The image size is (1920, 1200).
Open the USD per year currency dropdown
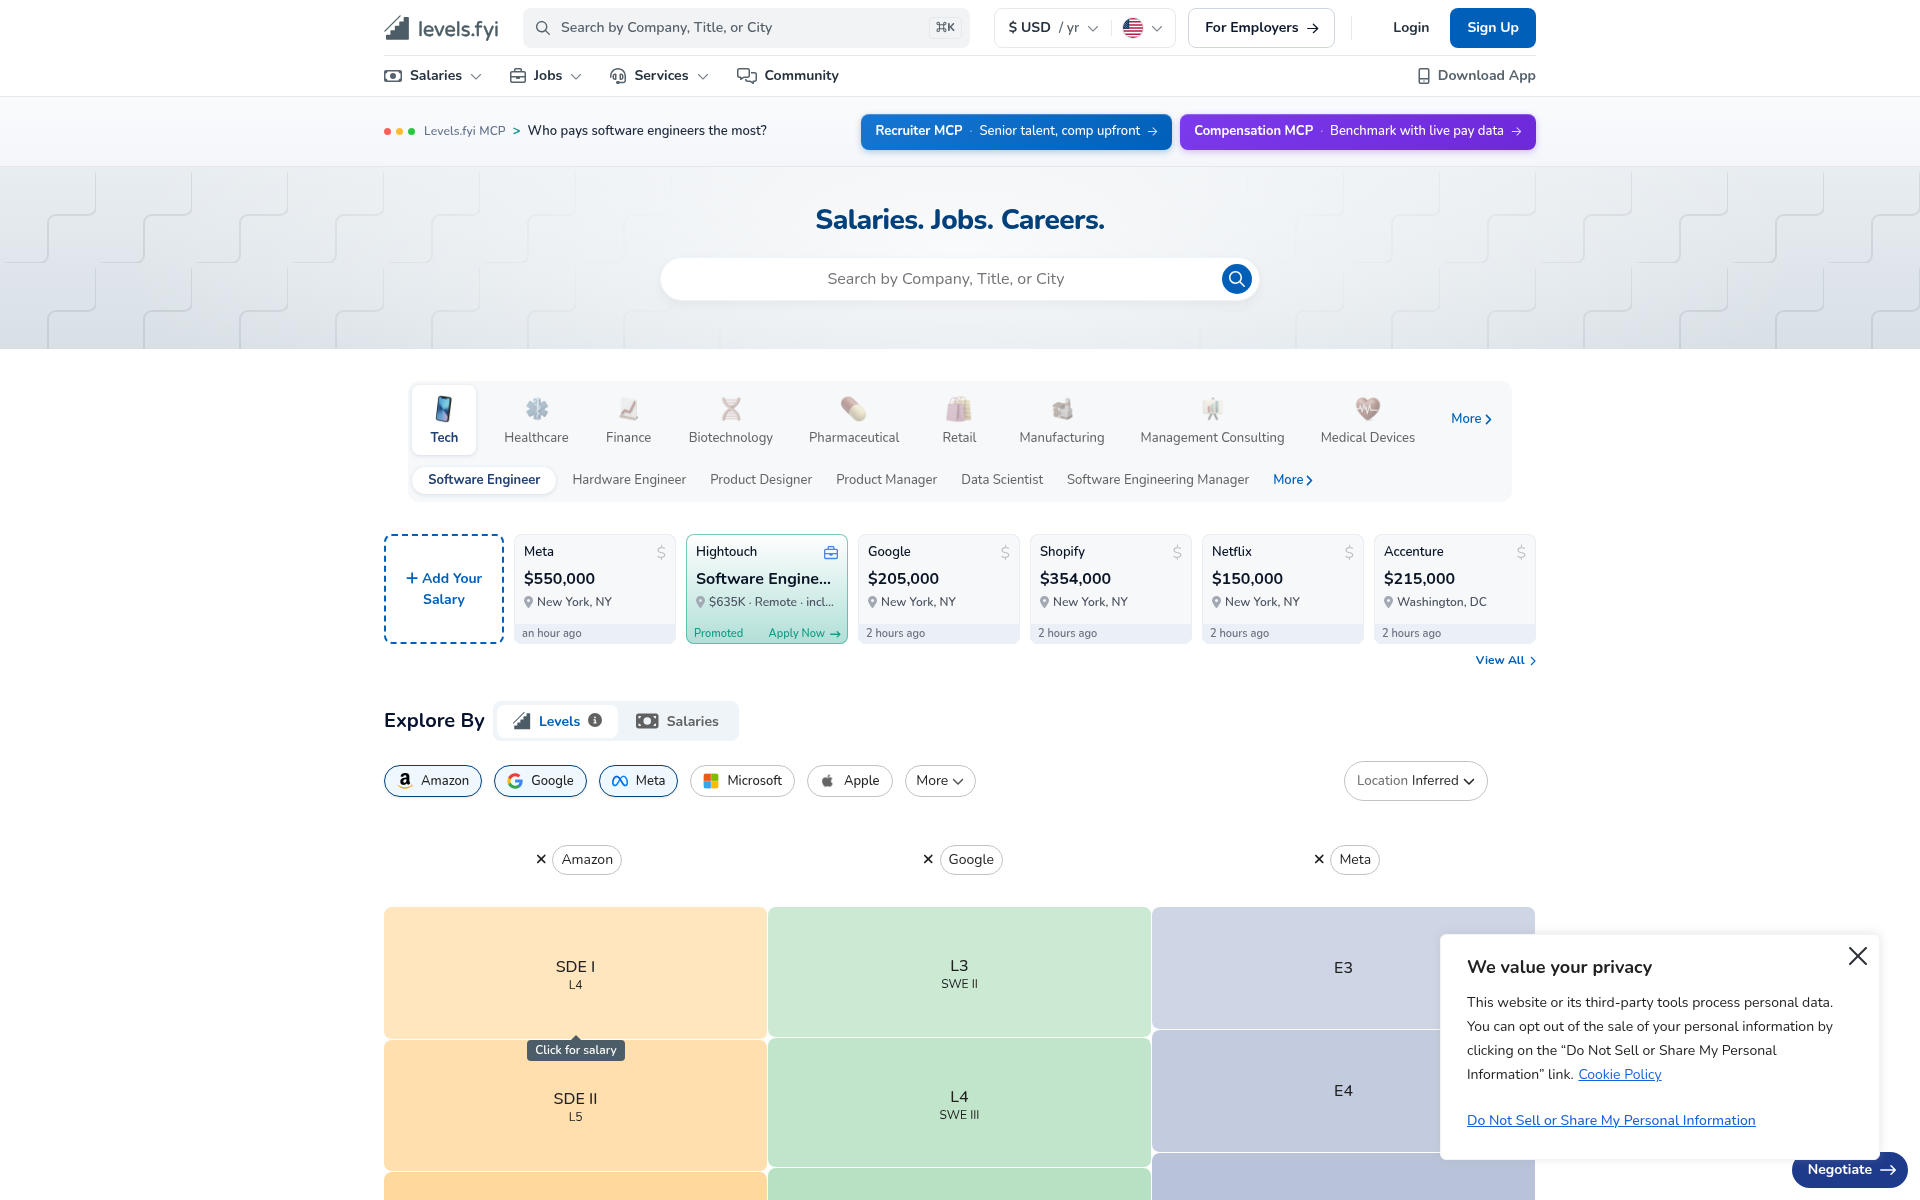[x=1053, y=28]
